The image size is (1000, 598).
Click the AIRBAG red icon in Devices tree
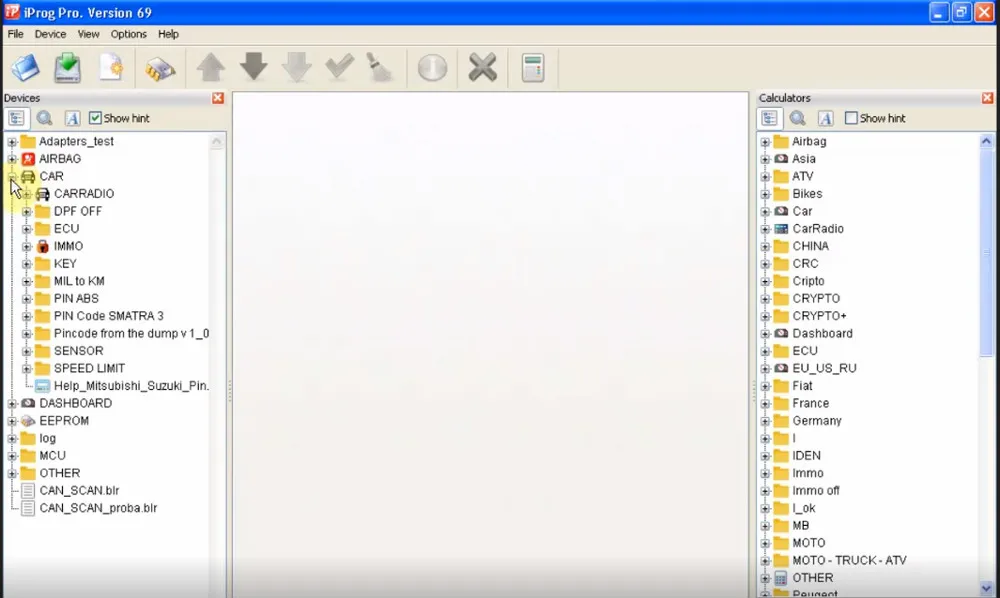pyautogui.click(x=28, y=159)
